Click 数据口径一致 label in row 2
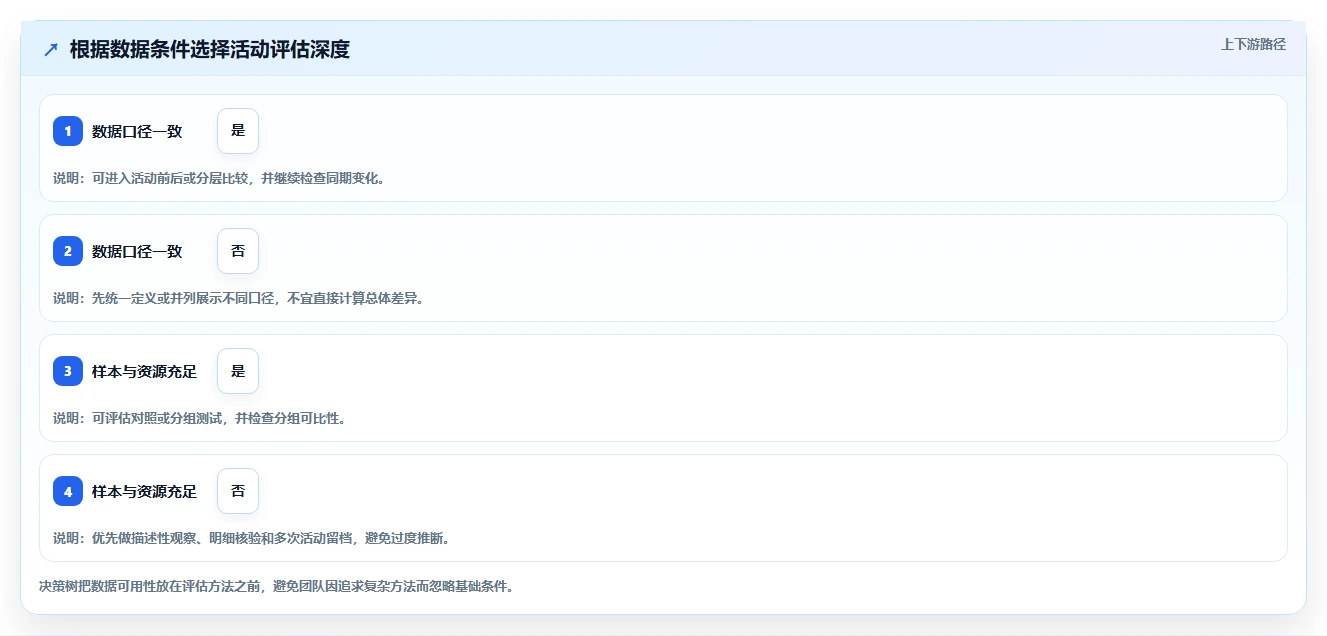The width and height of the screenshot is (1327, 636). point(137,251)
